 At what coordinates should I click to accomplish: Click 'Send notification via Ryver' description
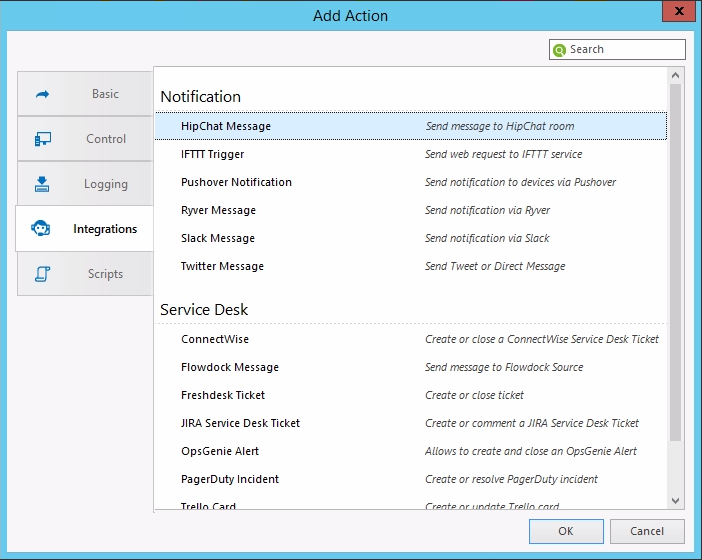coord(487,210)
